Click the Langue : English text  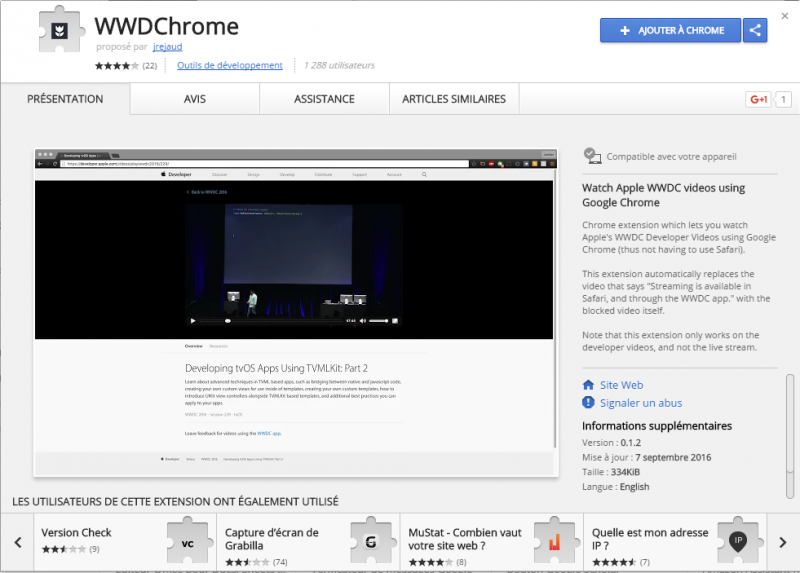tap(616, 487)
